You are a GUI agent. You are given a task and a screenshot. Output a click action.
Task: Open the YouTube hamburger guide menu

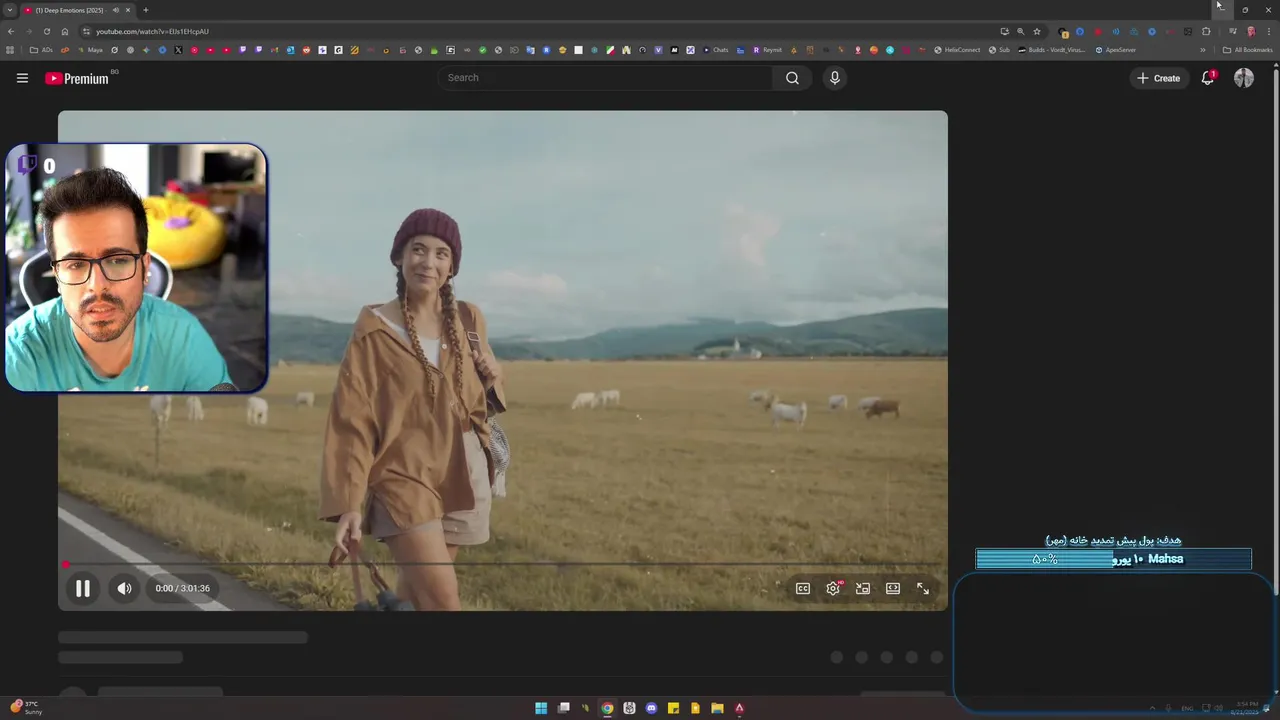pos(22,78)
